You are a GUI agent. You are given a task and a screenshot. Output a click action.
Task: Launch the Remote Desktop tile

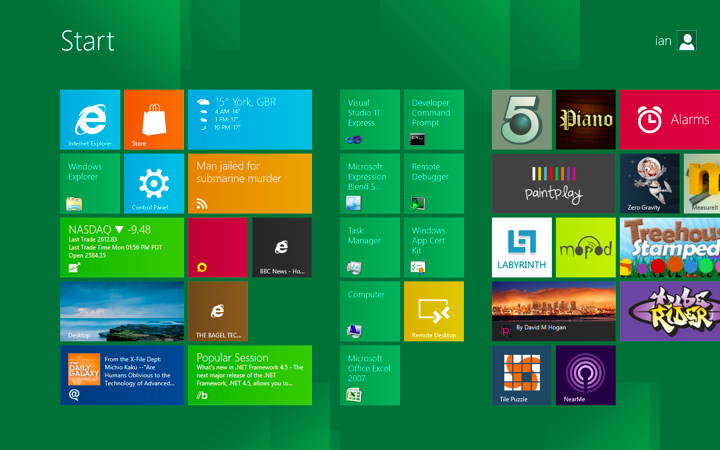click(x=434, y=311)
